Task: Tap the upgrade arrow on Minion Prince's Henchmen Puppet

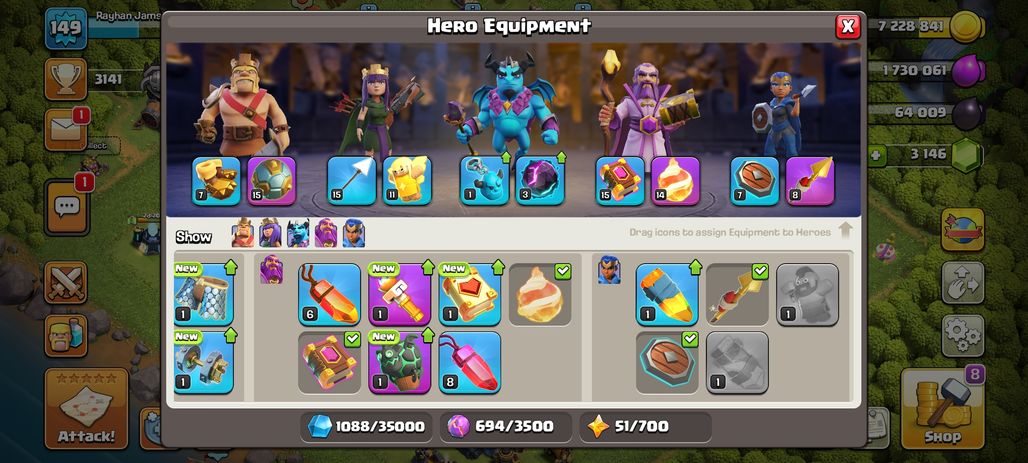Action: tap(505, 157)
